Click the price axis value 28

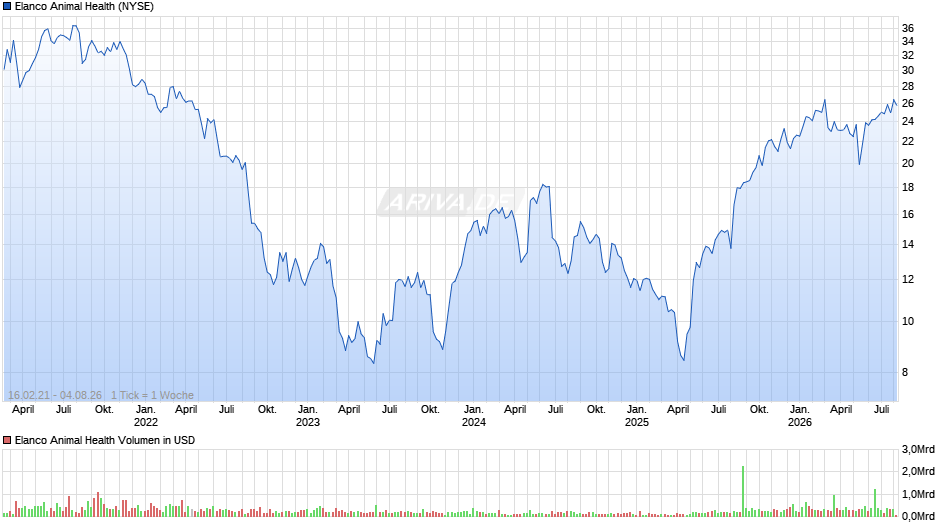908,86
